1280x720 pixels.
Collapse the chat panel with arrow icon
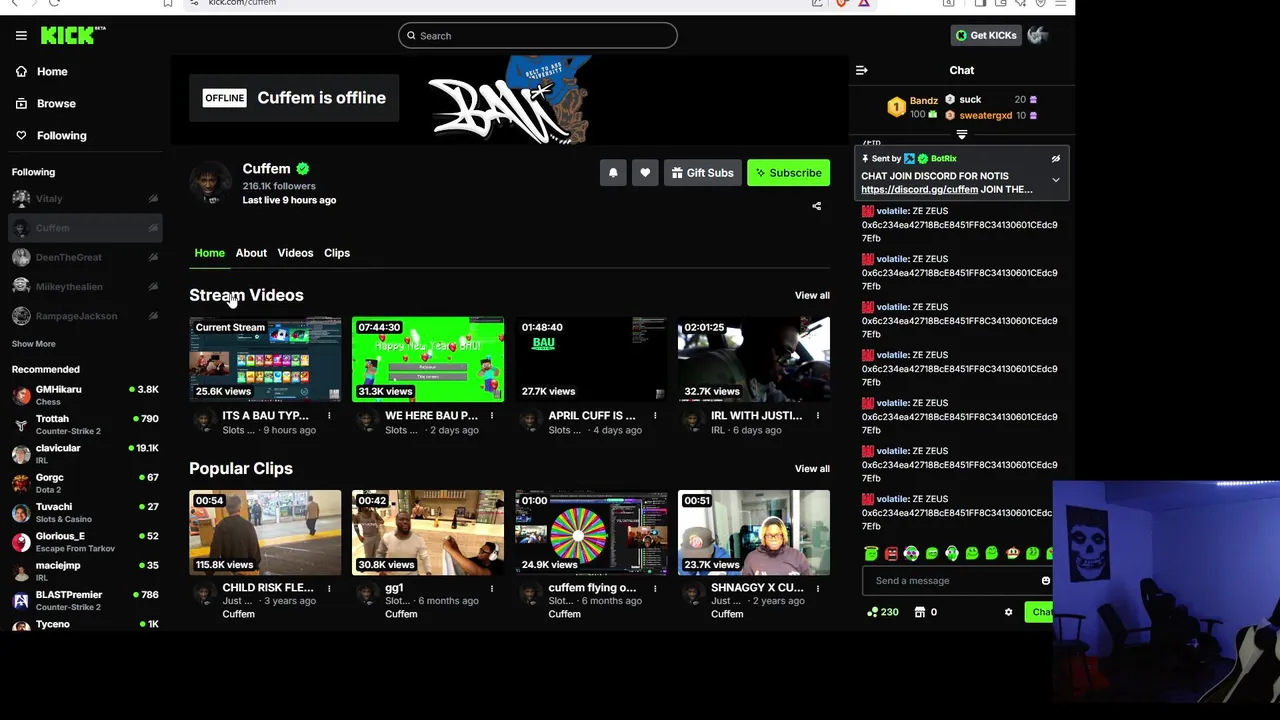tap(861, 70)
